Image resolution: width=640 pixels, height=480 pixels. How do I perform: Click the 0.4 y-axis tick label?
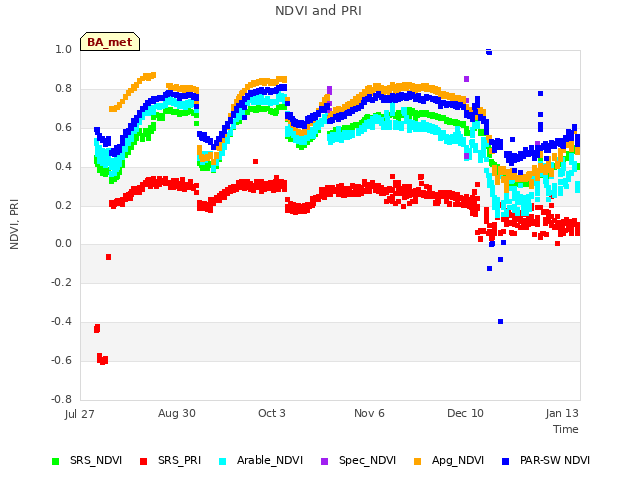click(x=64, y=167)
